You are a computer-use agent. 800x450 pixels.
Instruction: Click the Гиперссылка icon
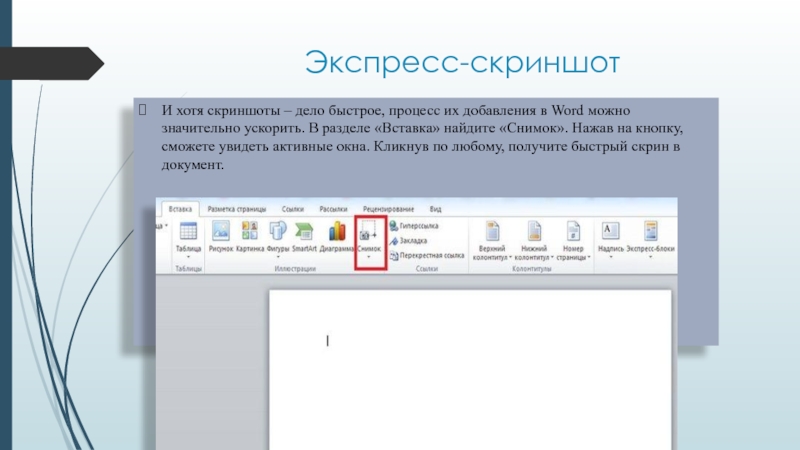(x=394, y=226)
